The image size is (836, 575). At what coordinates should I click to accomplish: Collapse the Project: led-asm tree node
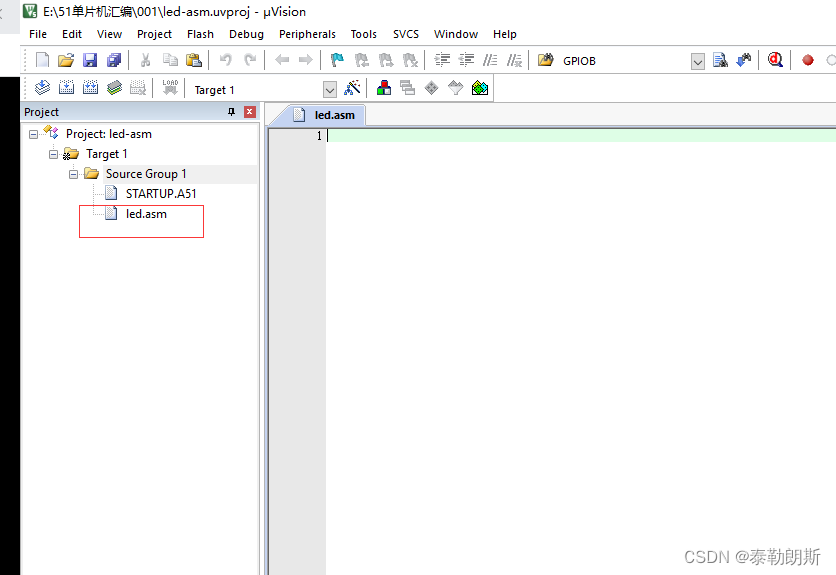coord(34,134)
